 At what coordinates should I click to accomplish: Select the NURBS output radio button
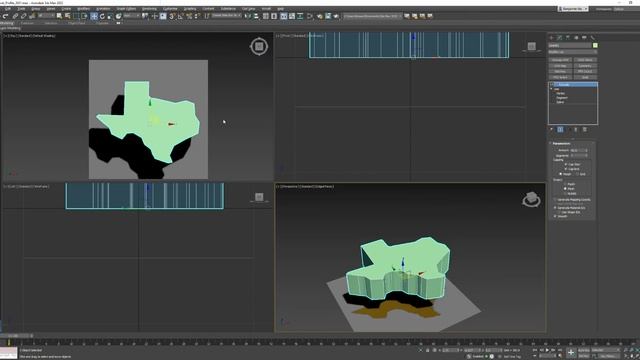[x=565, y=193]
